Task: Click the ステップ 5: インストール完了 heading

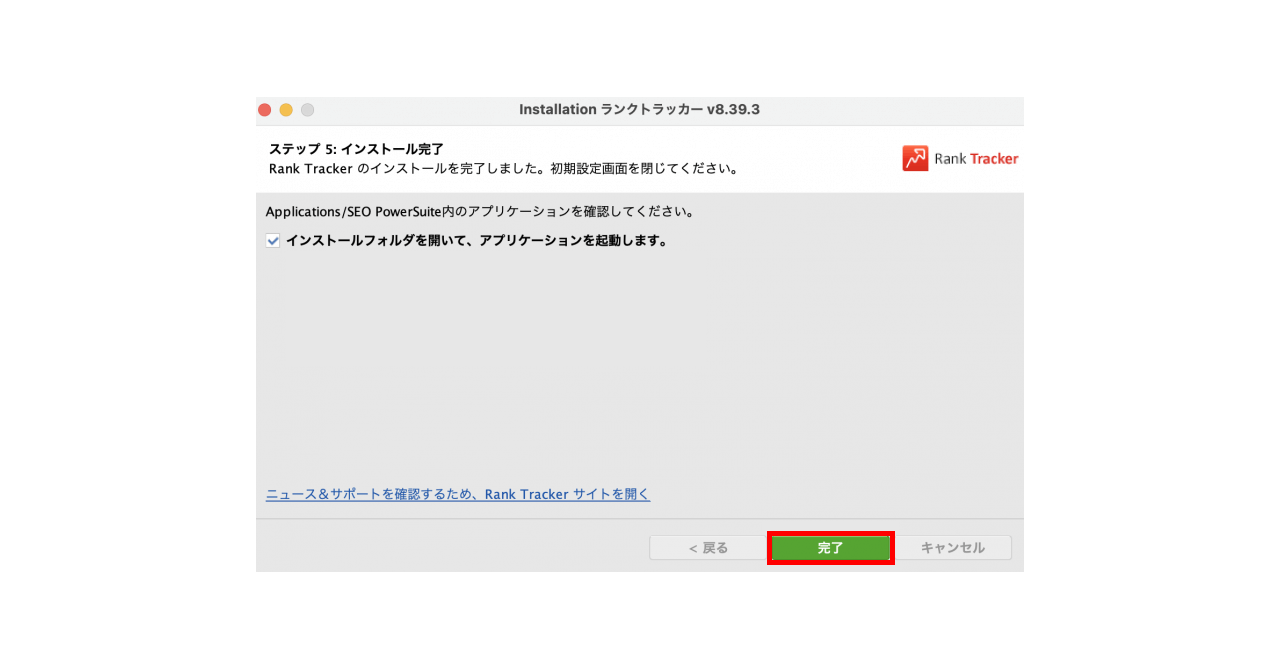Action: tap(356, 149)
